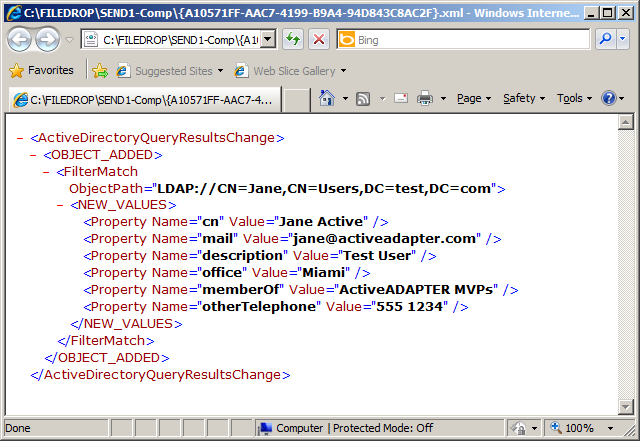Expand Home button dropdown arrow
This screenshot has width=640, height=441.
coord(345,98)
